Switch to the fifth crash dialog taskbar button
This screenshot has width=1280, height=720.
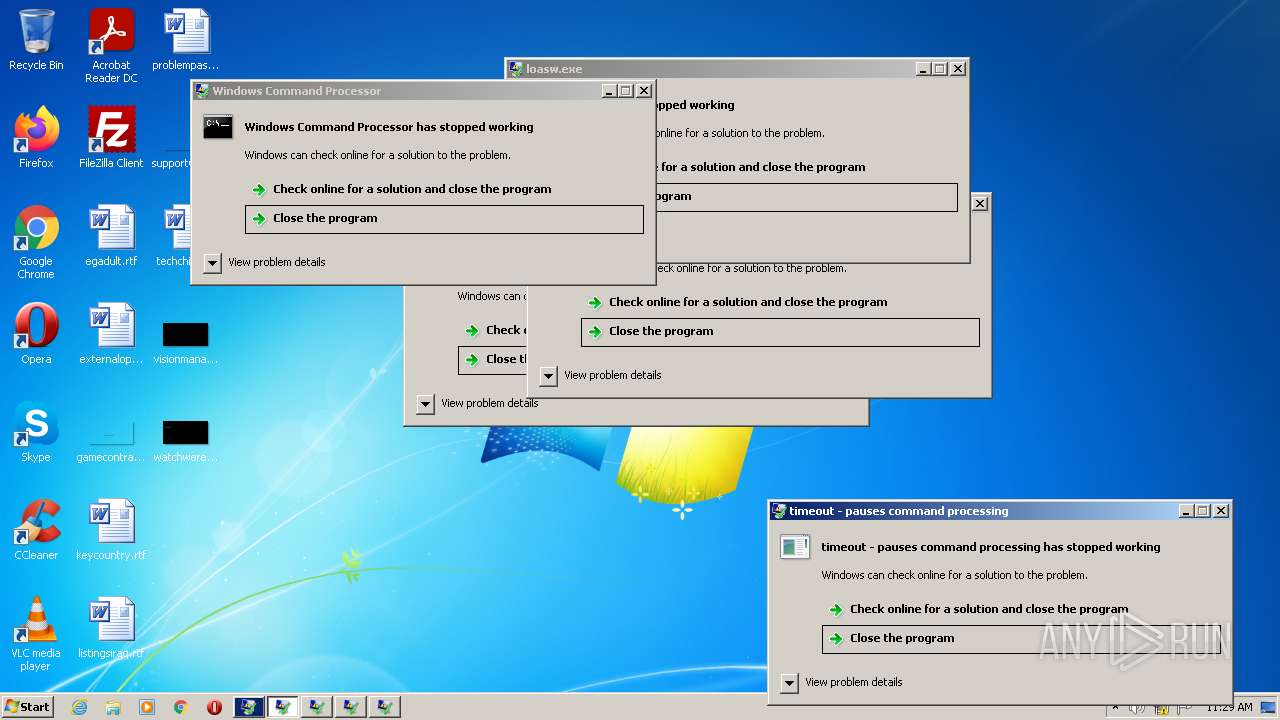(385, 707)
